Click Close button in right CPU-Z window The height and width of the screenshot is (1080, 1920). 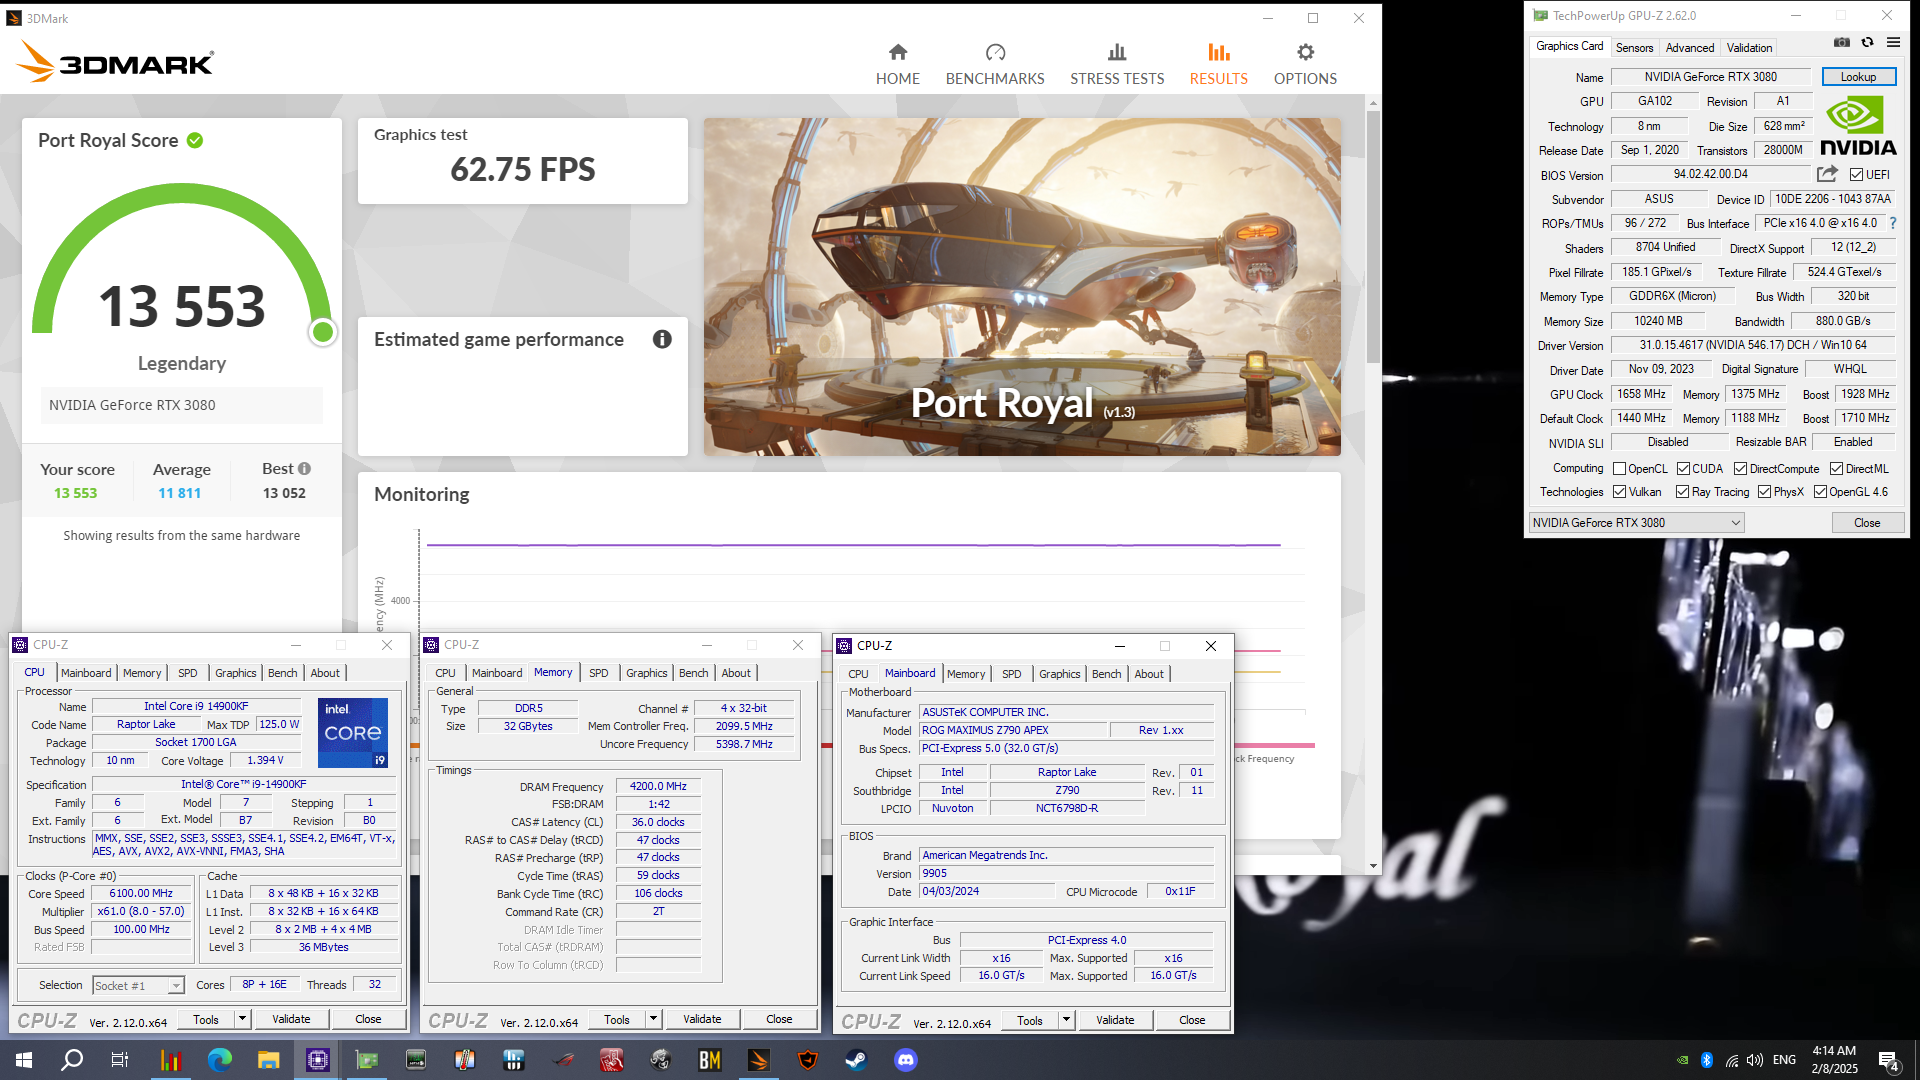click(1192, 1020)
